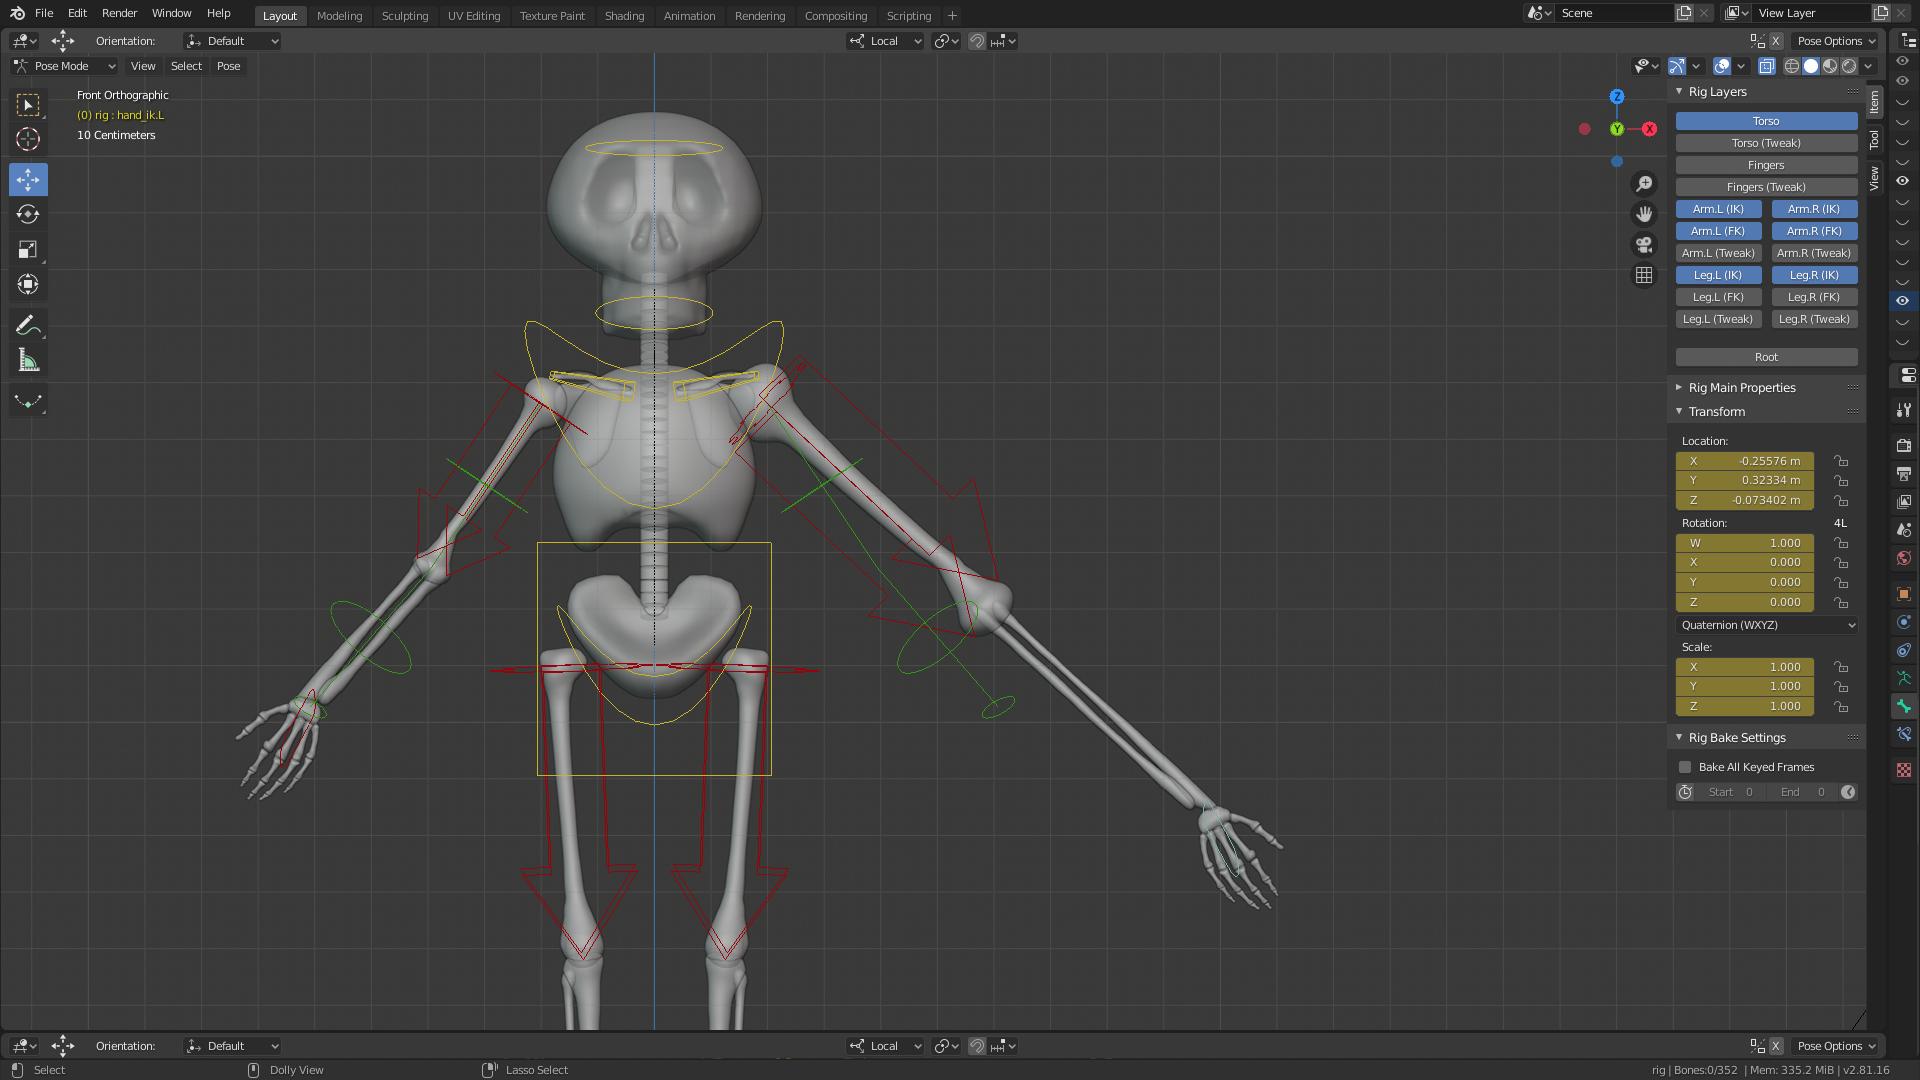Open the Bone properties tab
1920x1080 pixels.
(1904, 706)
